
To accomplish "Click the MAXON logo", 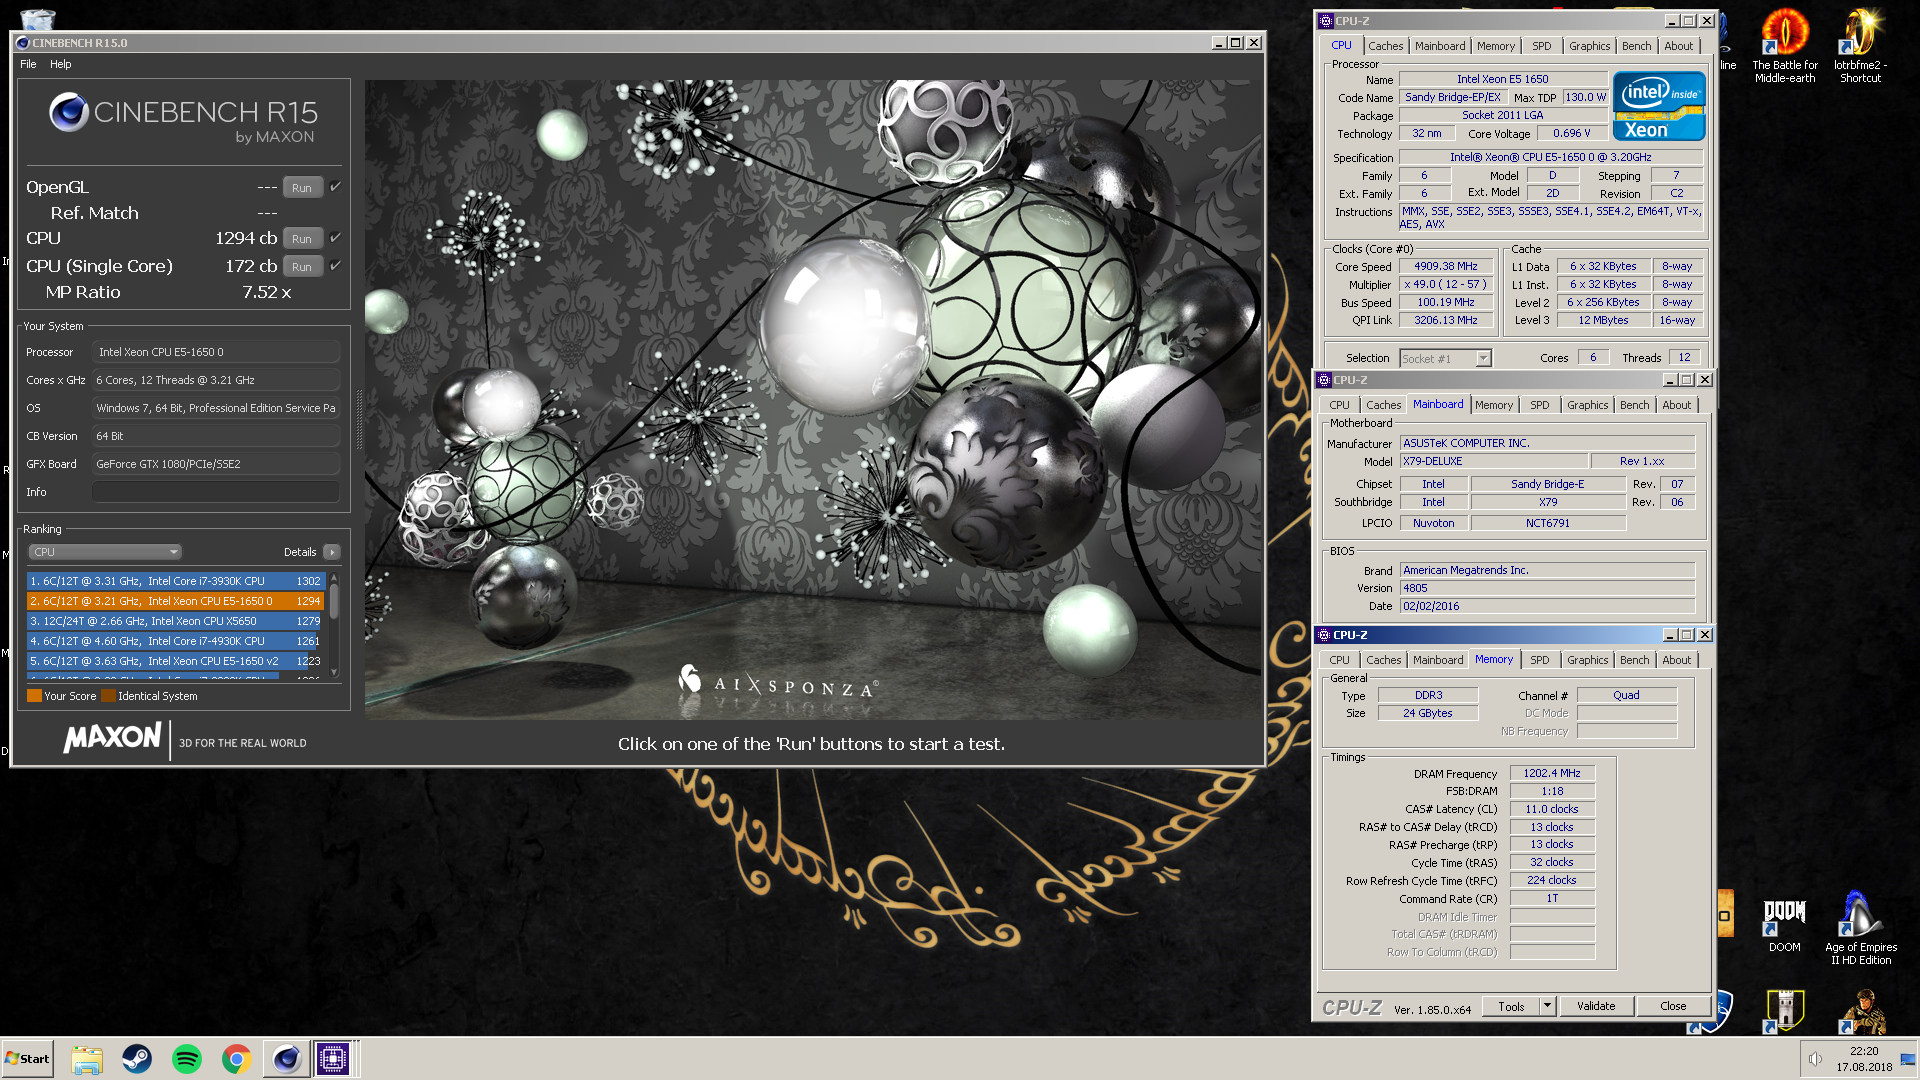I will coord(112,738).
